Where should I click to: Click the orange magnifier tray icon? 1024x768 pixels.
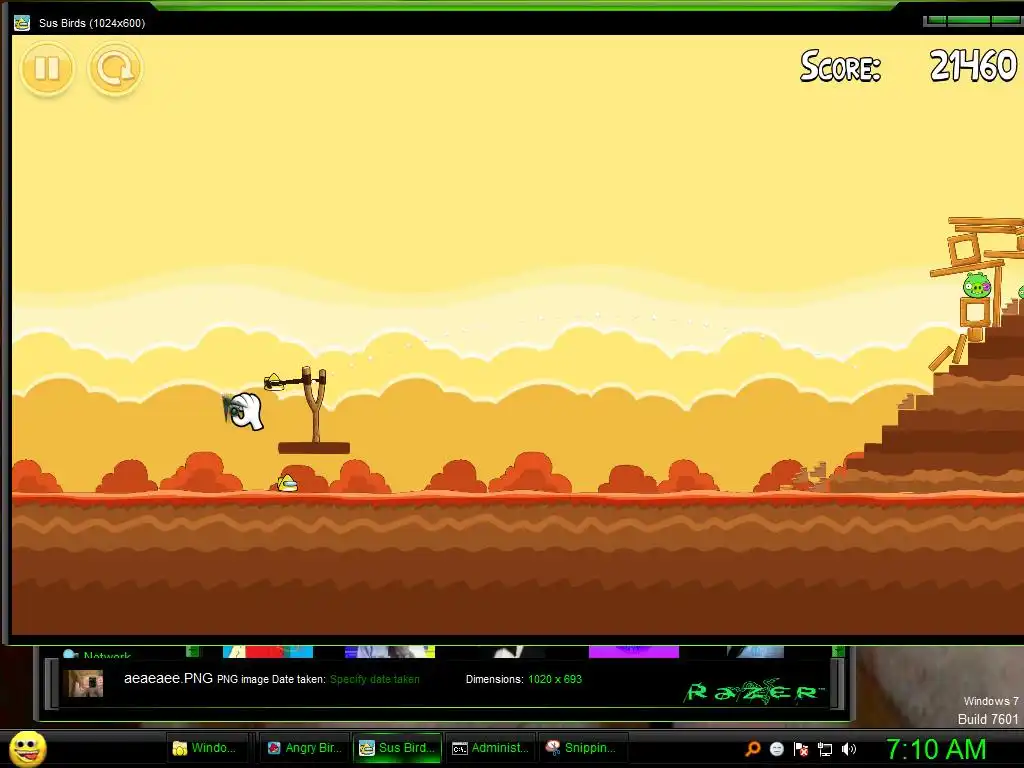click(753, 748)
